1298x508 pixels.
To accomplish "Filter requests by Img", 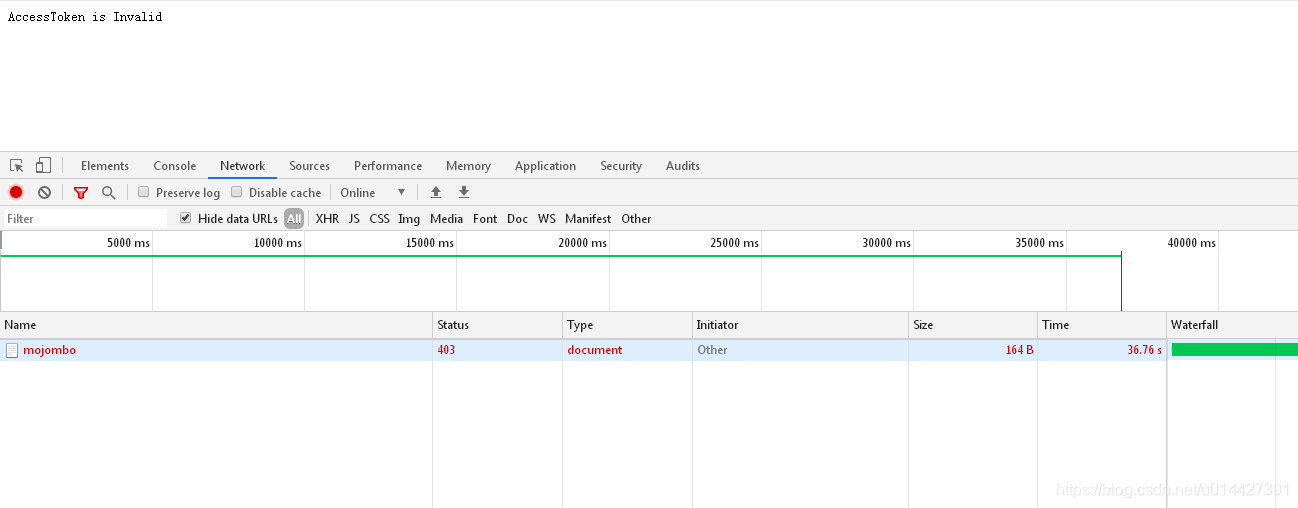I will click(409, 218).
